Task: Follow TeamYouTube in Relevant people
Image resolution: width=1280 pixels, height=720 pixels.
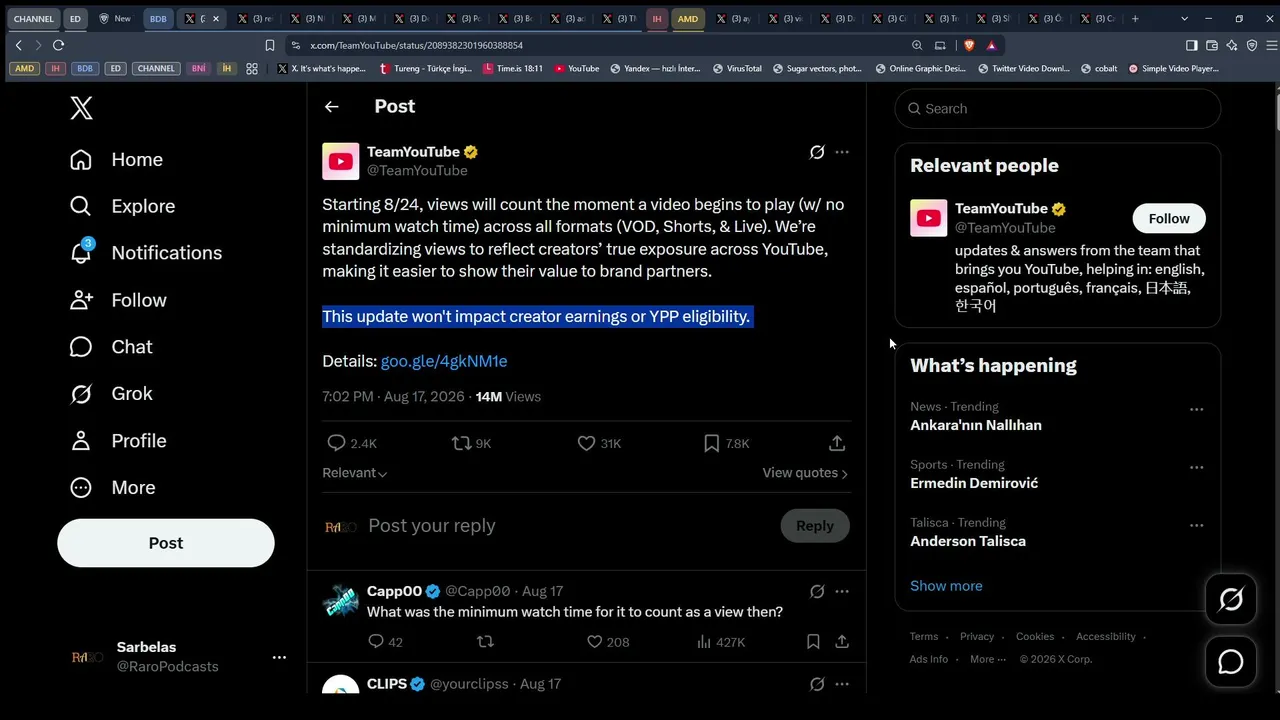Action: (1169, 219)
